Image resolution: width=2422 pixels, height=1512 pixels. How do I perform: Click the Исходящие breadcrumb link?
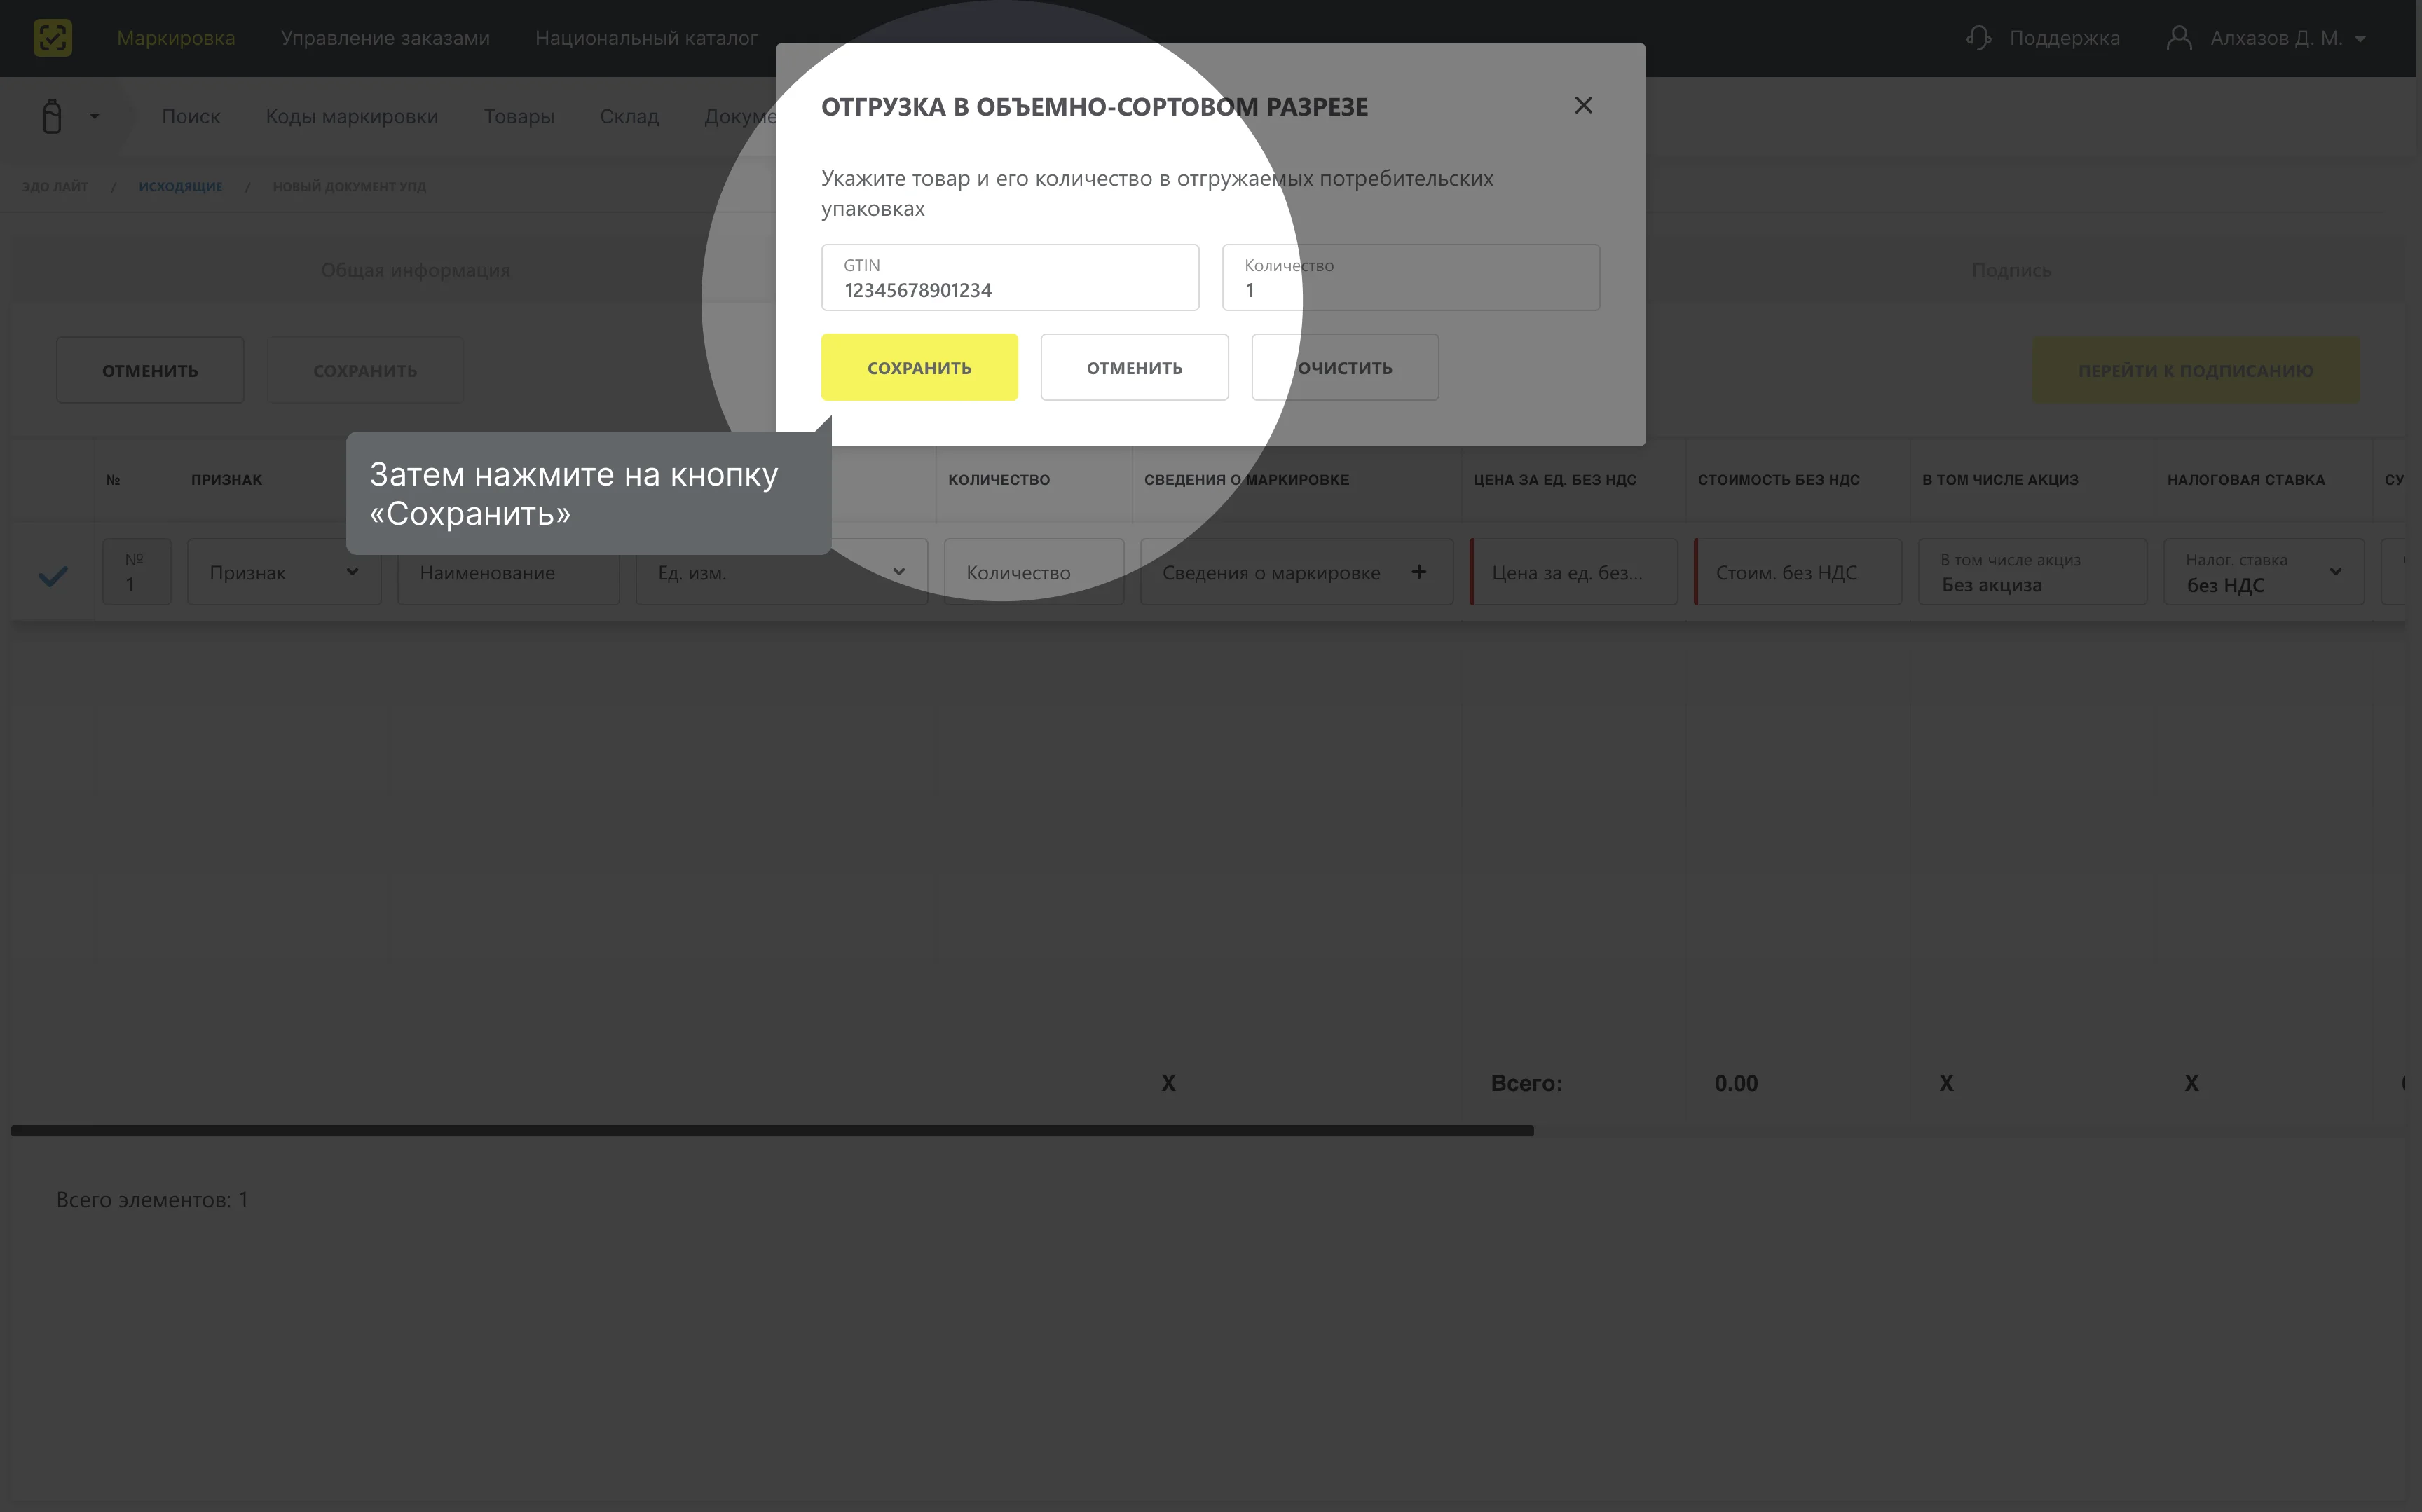click(181, 186)
